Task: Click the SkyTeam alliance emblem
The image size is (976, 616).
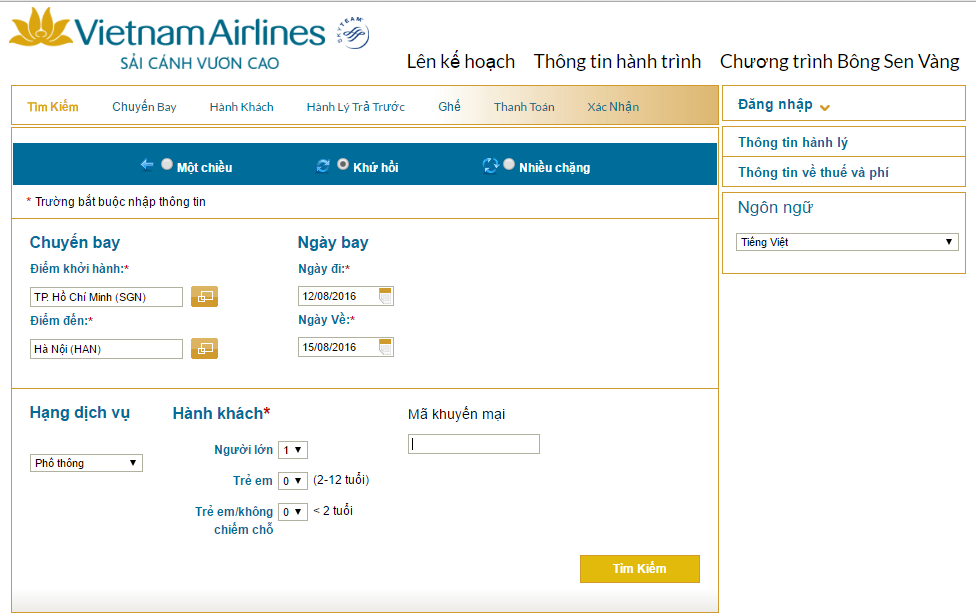Action: [x=354, y=32]
